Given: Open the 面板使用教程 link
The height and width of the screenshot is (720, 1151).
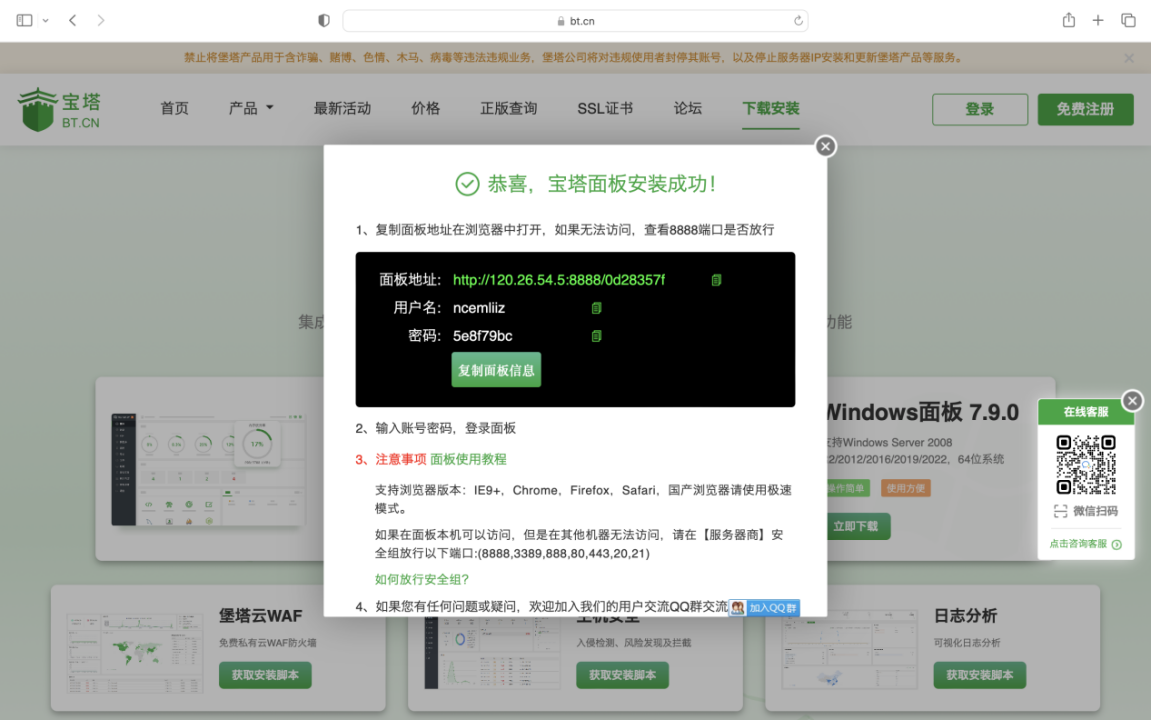Looking at the screenshot, I should (x=468, y=459).
